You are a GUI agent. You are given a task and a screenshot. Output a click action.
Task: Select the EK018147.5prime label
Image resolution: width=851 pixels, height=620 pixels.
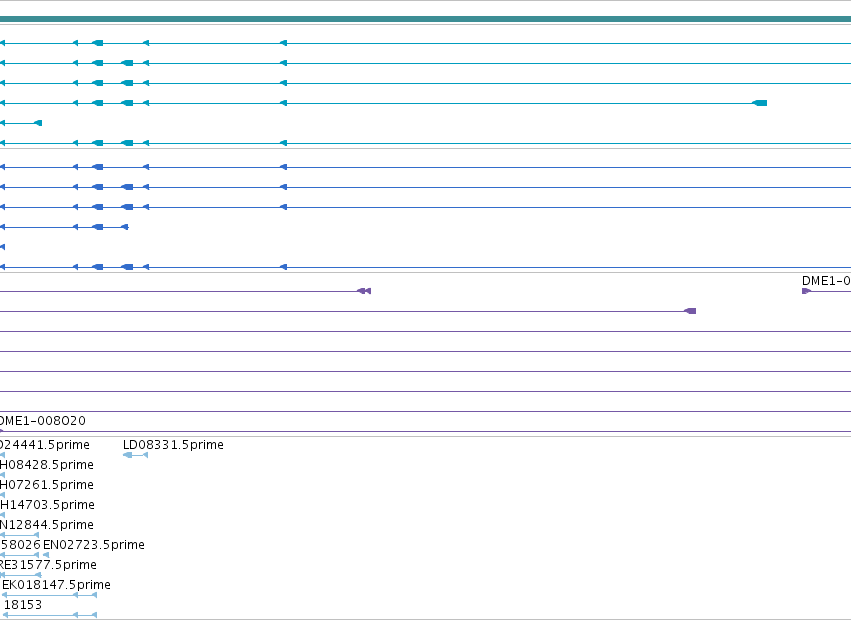point(56,585)
